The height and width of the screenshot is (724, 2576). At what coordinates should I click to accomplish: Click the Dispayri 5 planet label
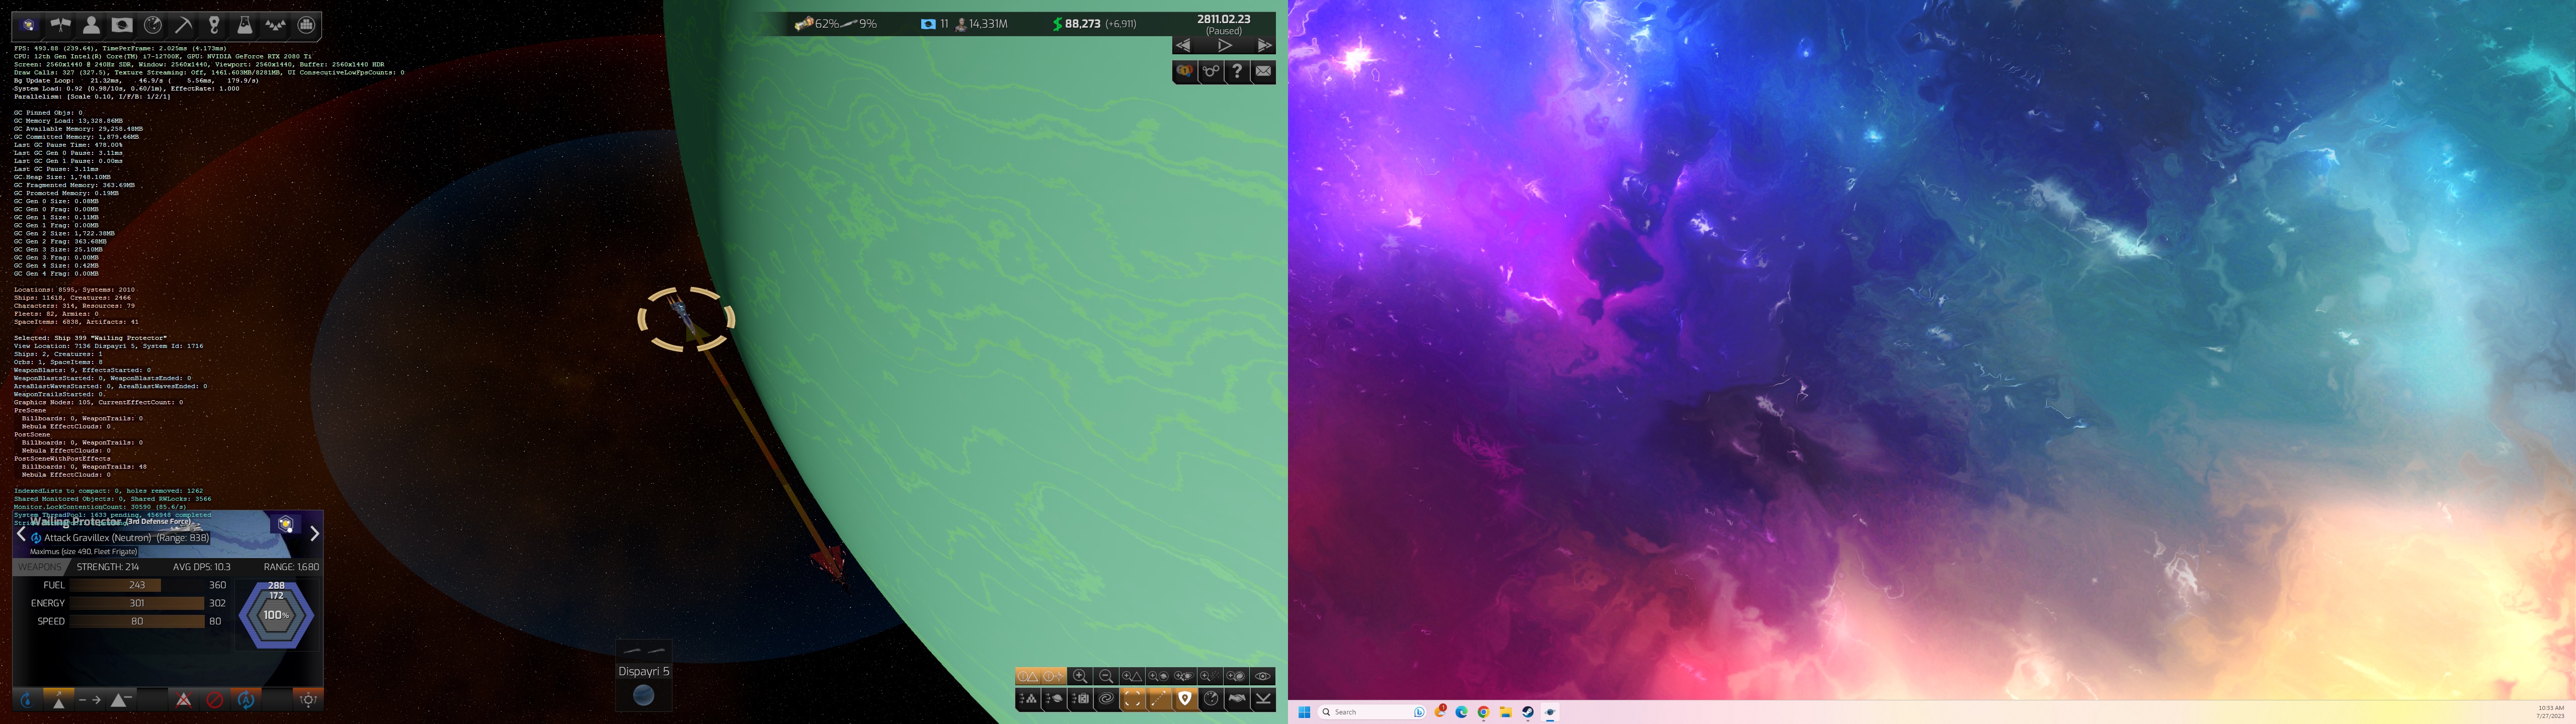tap(644, 671)
